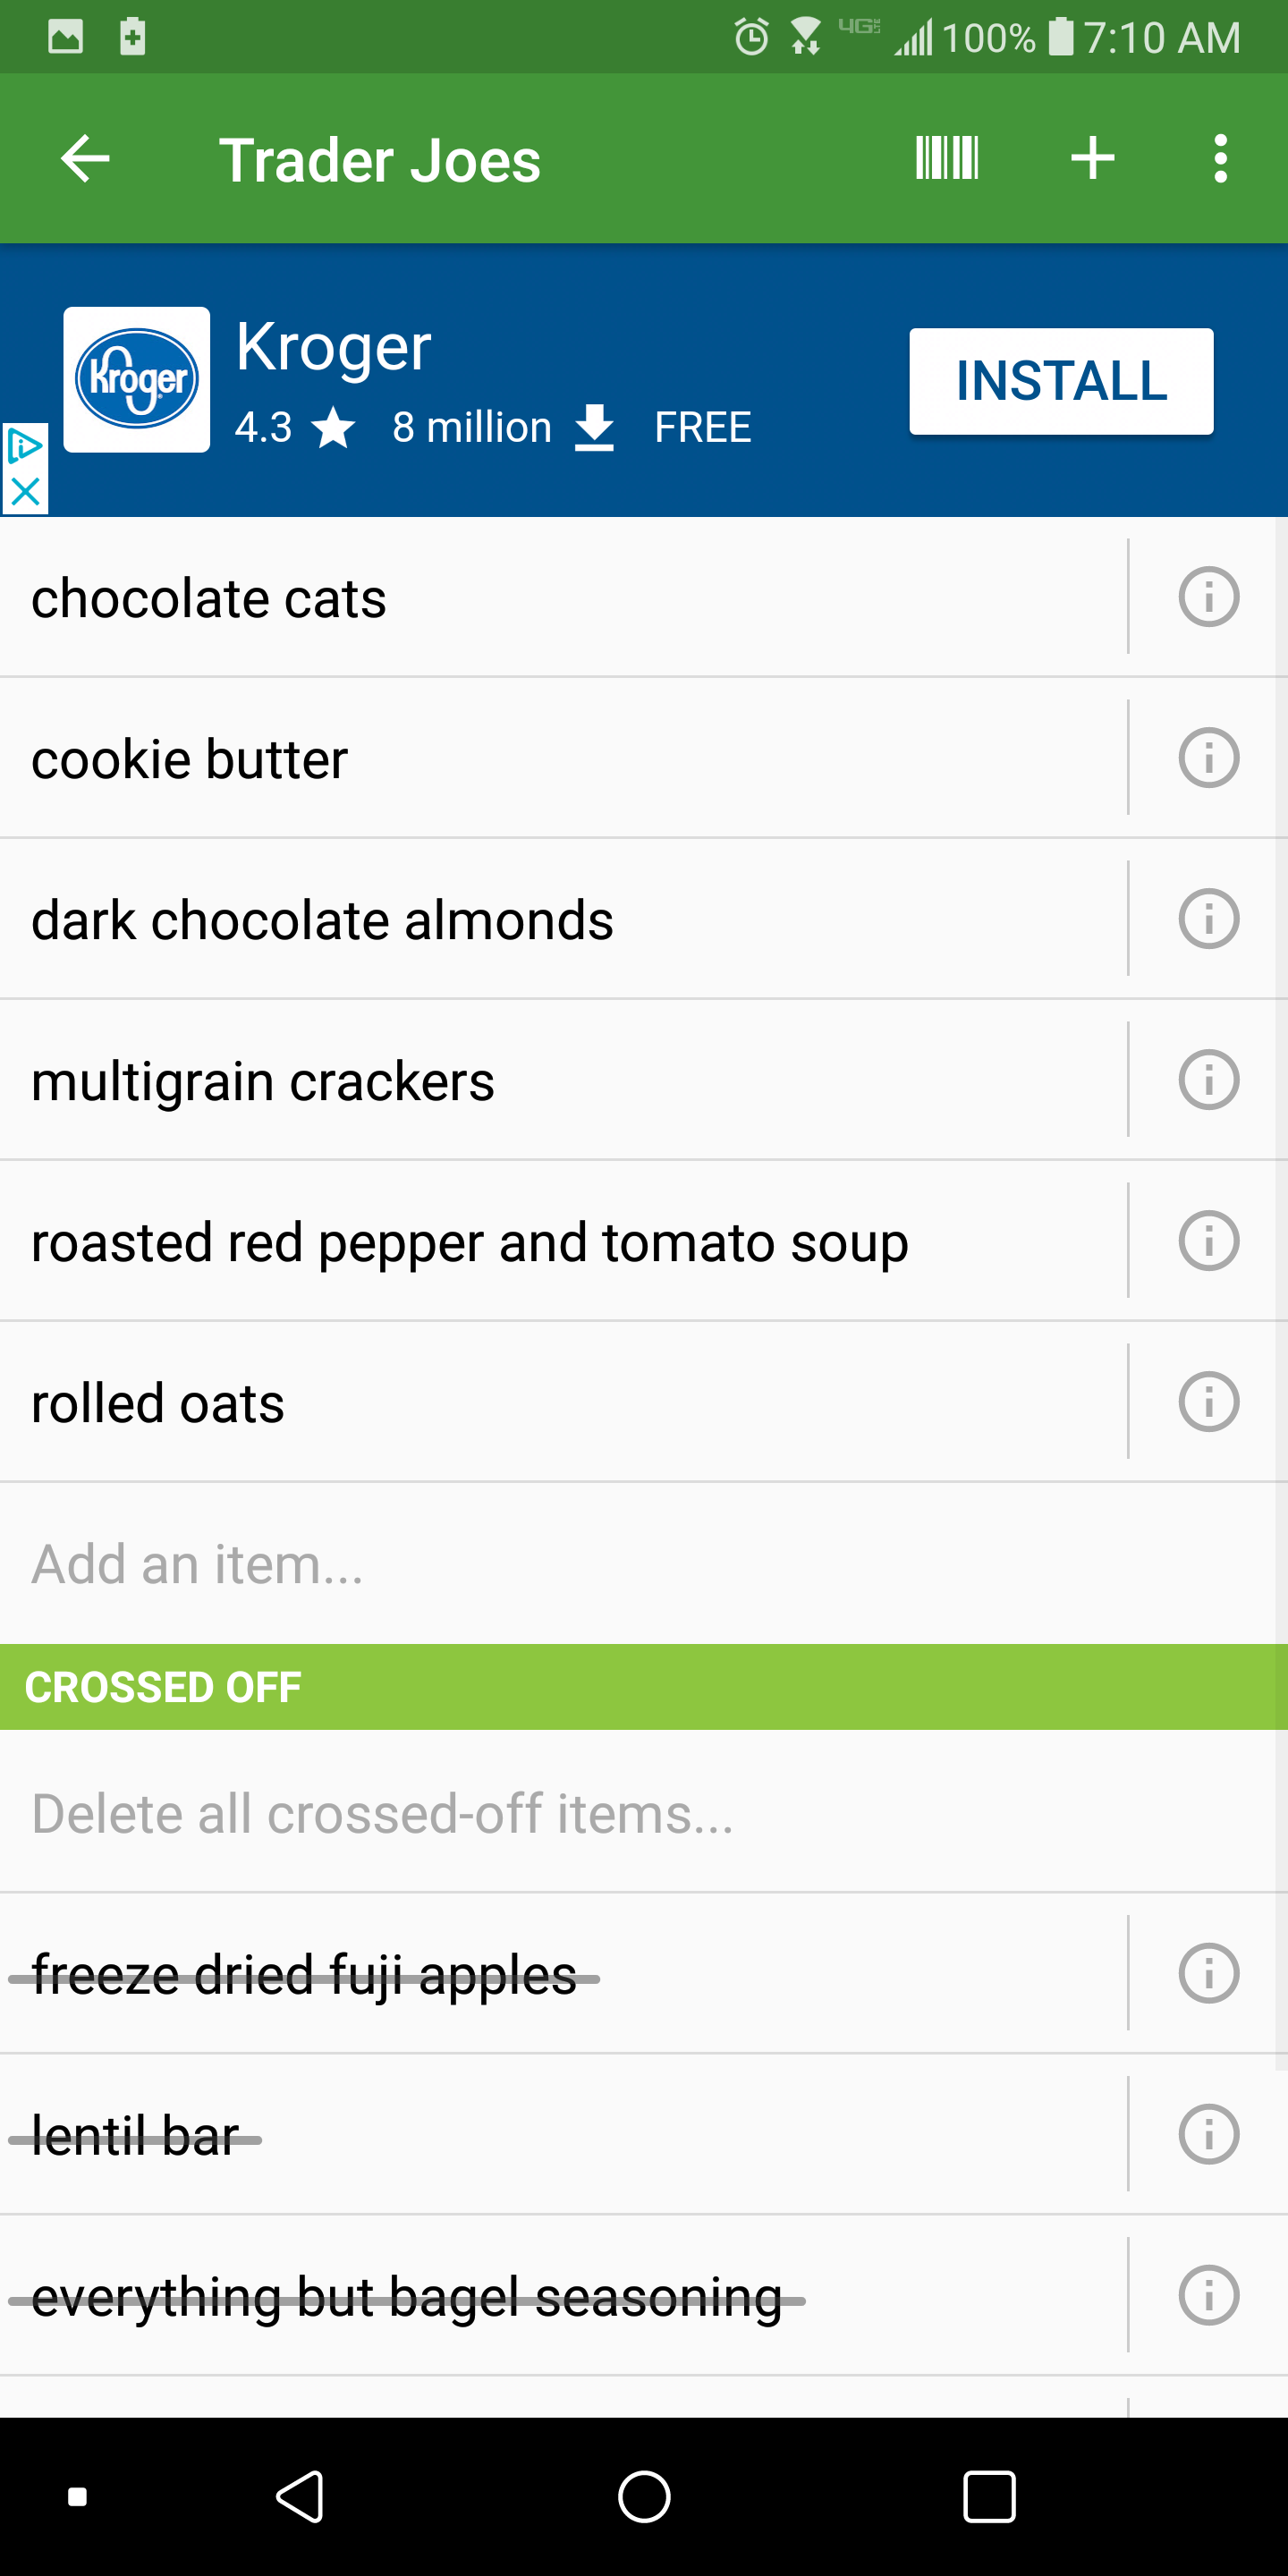The image size is (1288, 2576).
Task: Tap the Add an item field
Action: click(500, 1564)
